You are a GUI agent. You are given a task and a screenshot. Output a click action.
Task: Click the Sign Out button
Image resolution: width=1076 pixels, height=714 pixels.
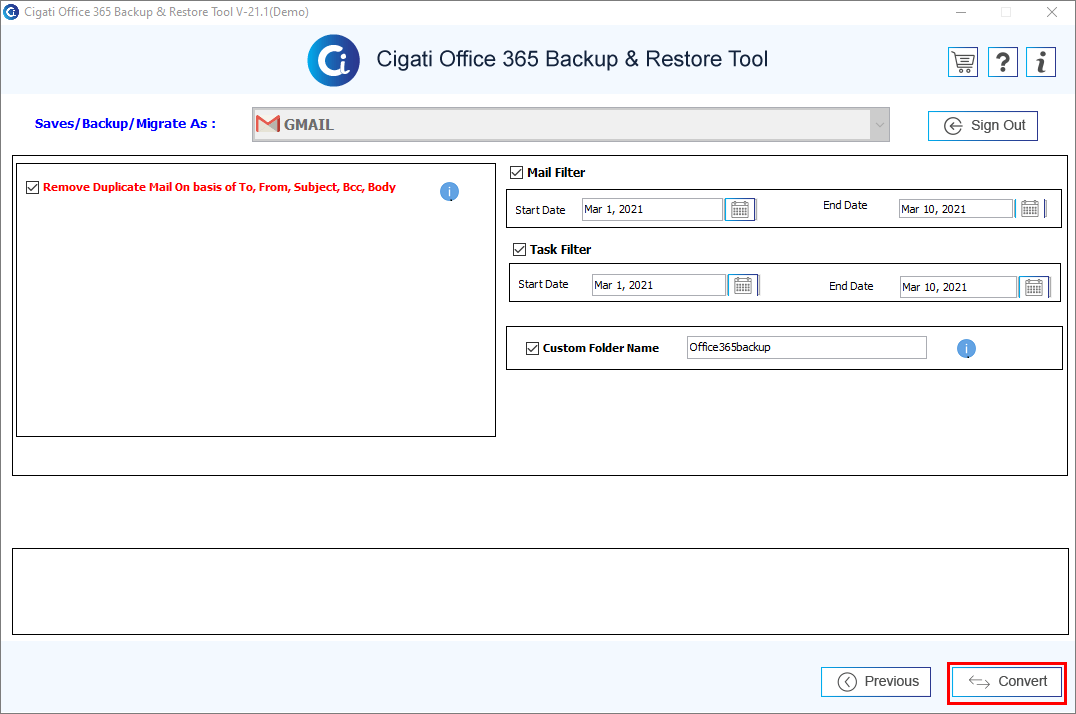(983, 126)
